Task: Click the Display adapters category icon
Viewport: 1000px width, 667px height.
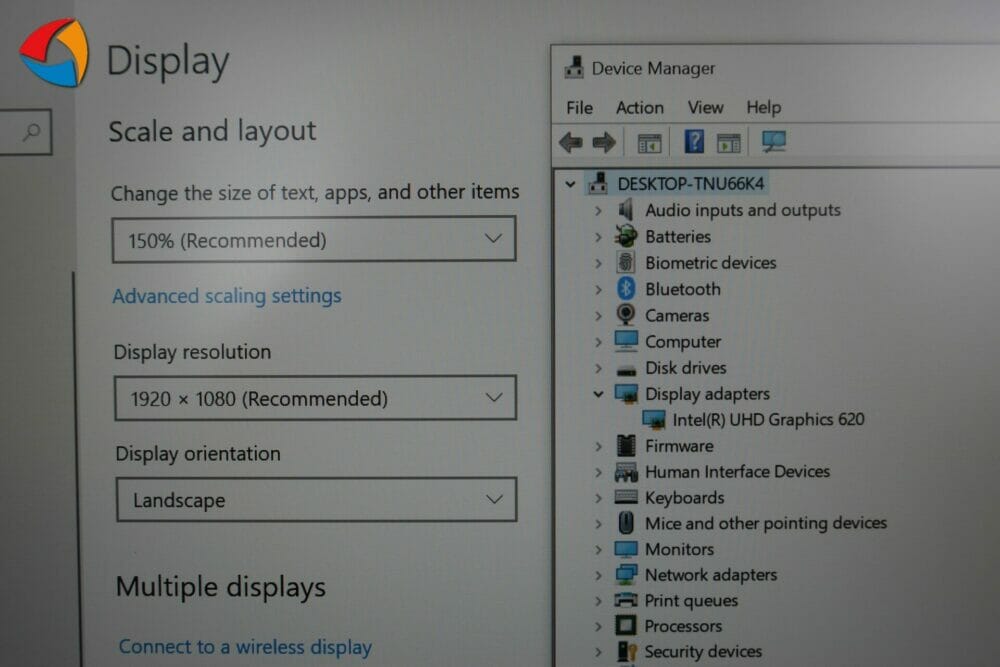Action: tap(626, 393)
